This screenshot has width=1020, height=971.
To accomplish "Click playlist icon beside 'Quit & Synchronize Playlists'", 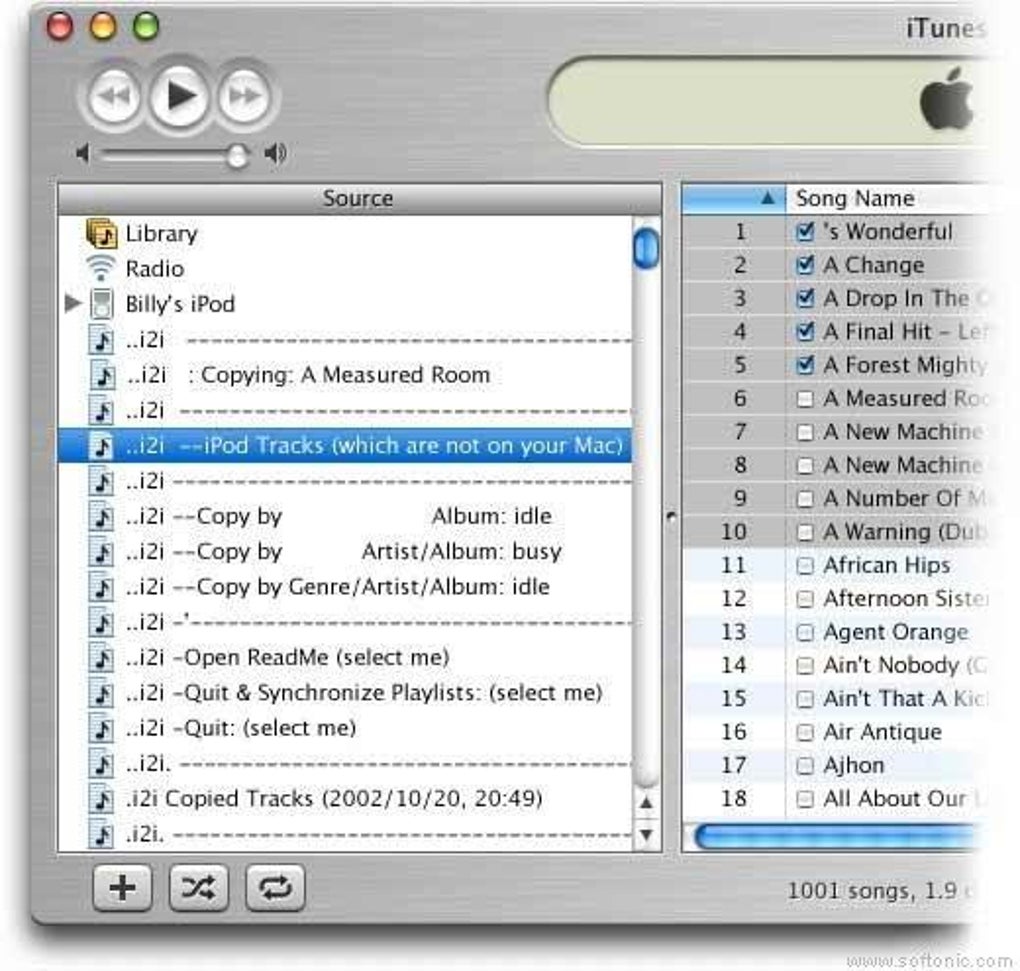I will click(x=101, y=693).
